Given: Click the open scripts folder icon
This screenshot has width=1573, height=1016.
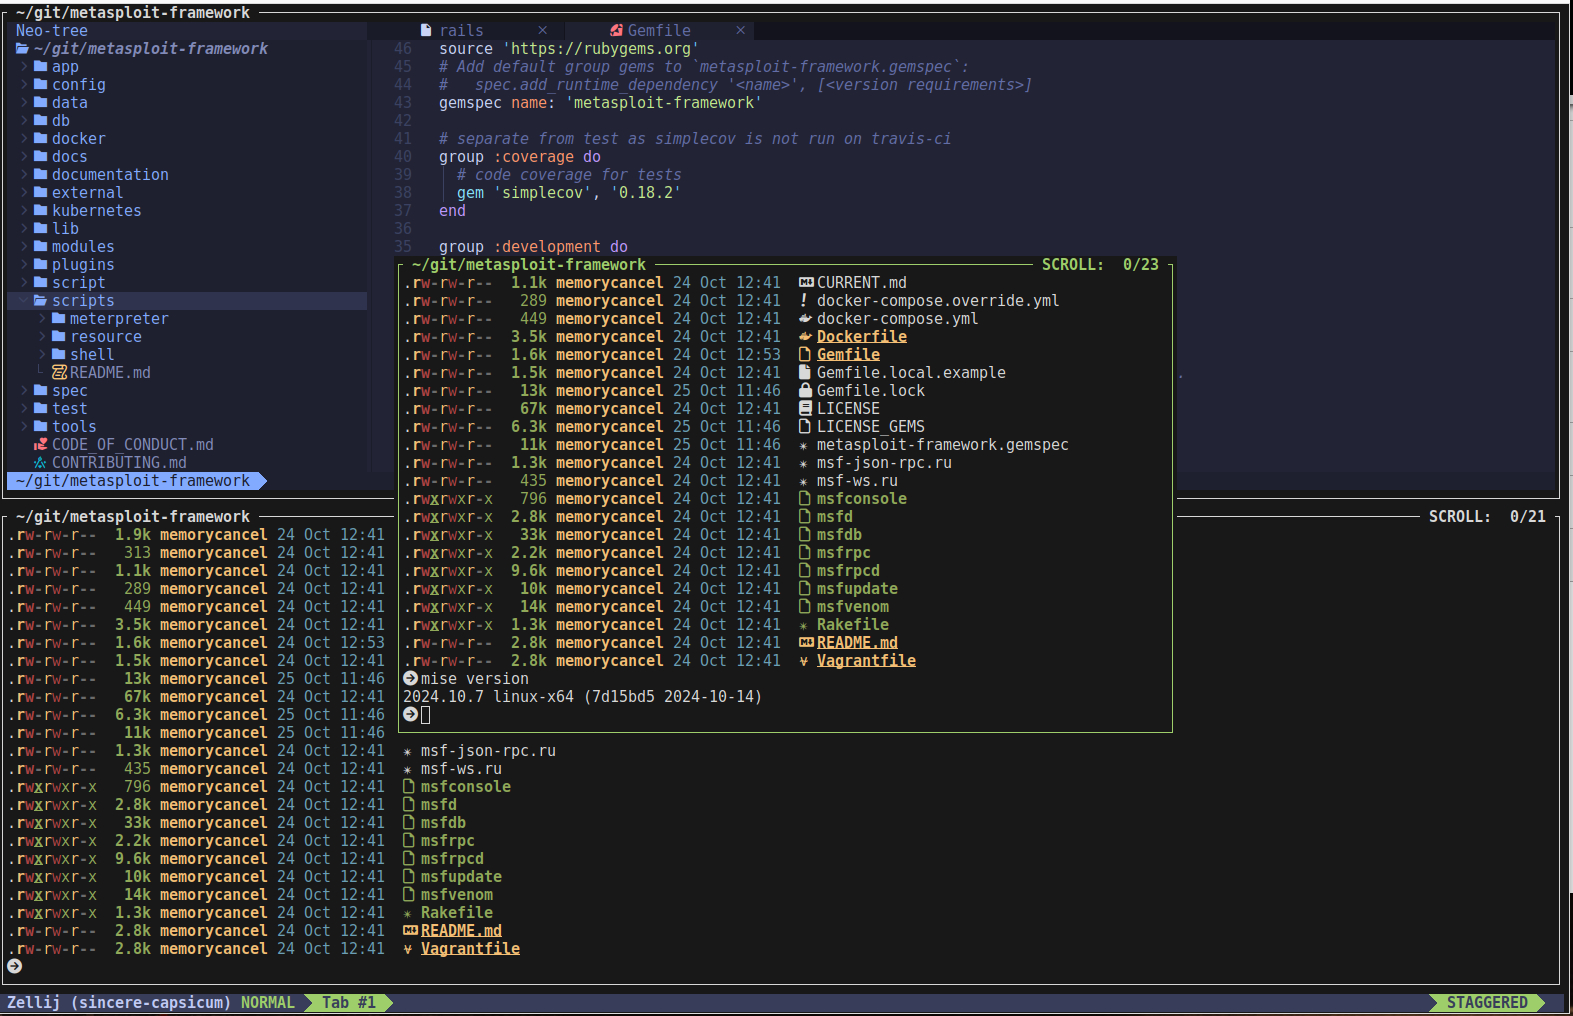Looking at the screenshot, I should click(x=41, y=301).
